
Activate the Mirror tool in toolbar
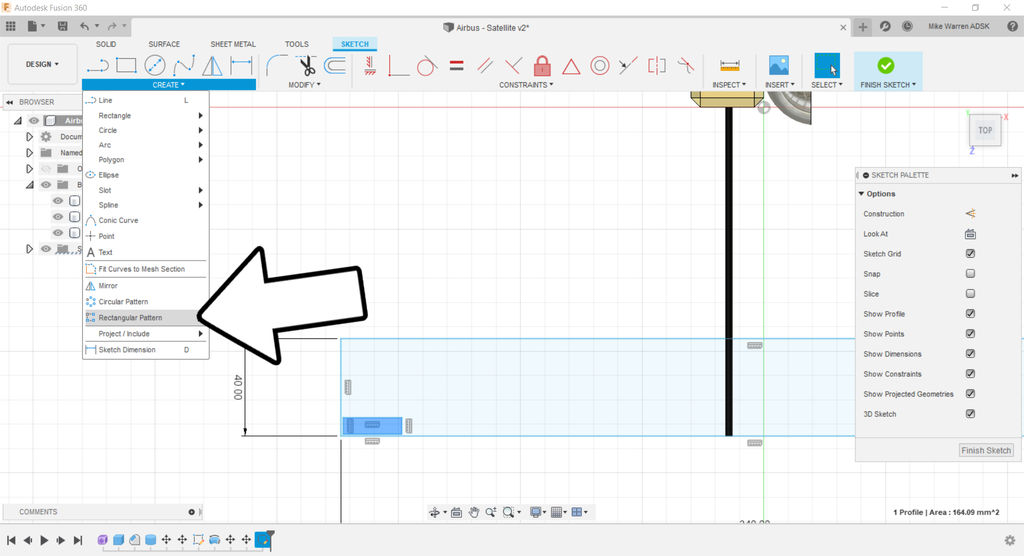(212, 65)
